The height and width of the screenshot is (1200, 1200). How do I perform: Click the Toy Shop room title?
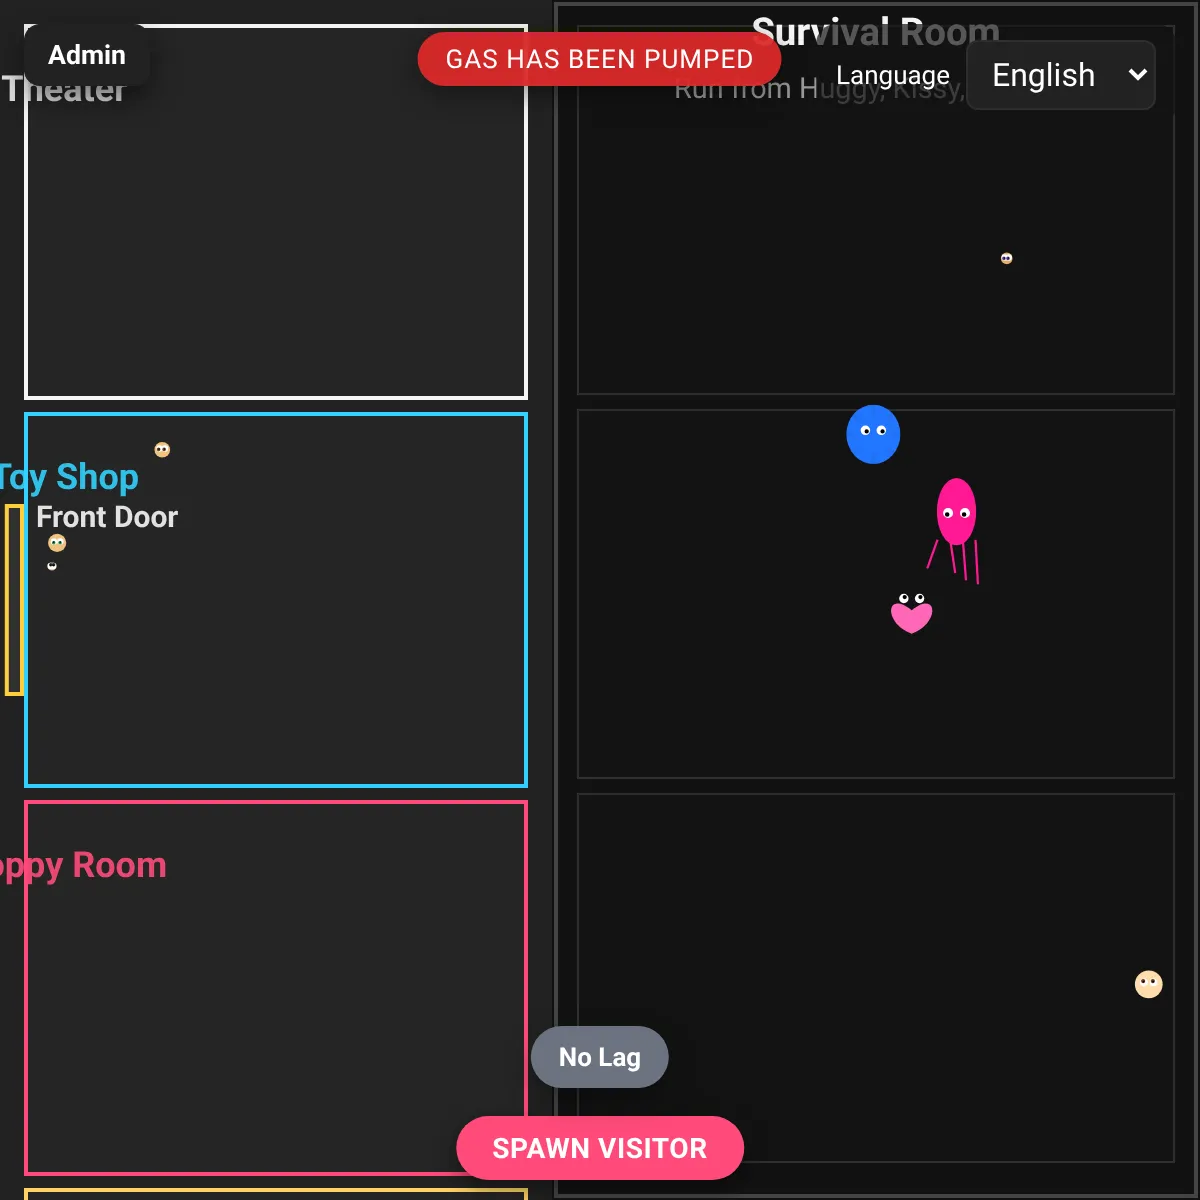pos(69,477)
